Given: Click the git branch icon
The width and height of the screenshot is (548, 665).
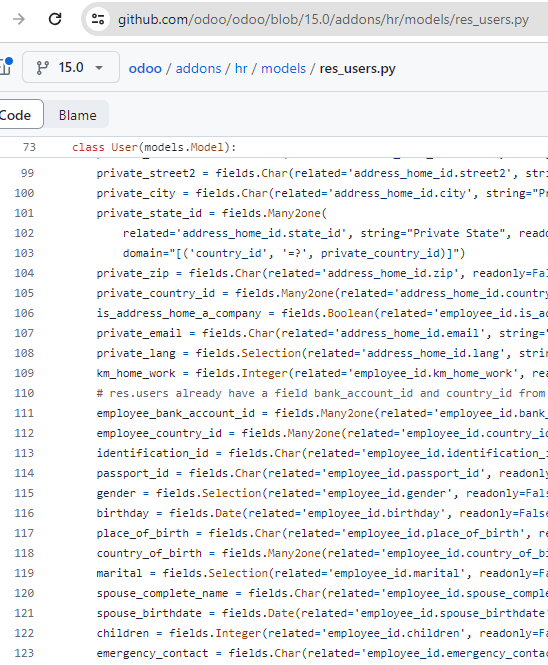Looking at the screenshot, I should [x=42, y=67].
